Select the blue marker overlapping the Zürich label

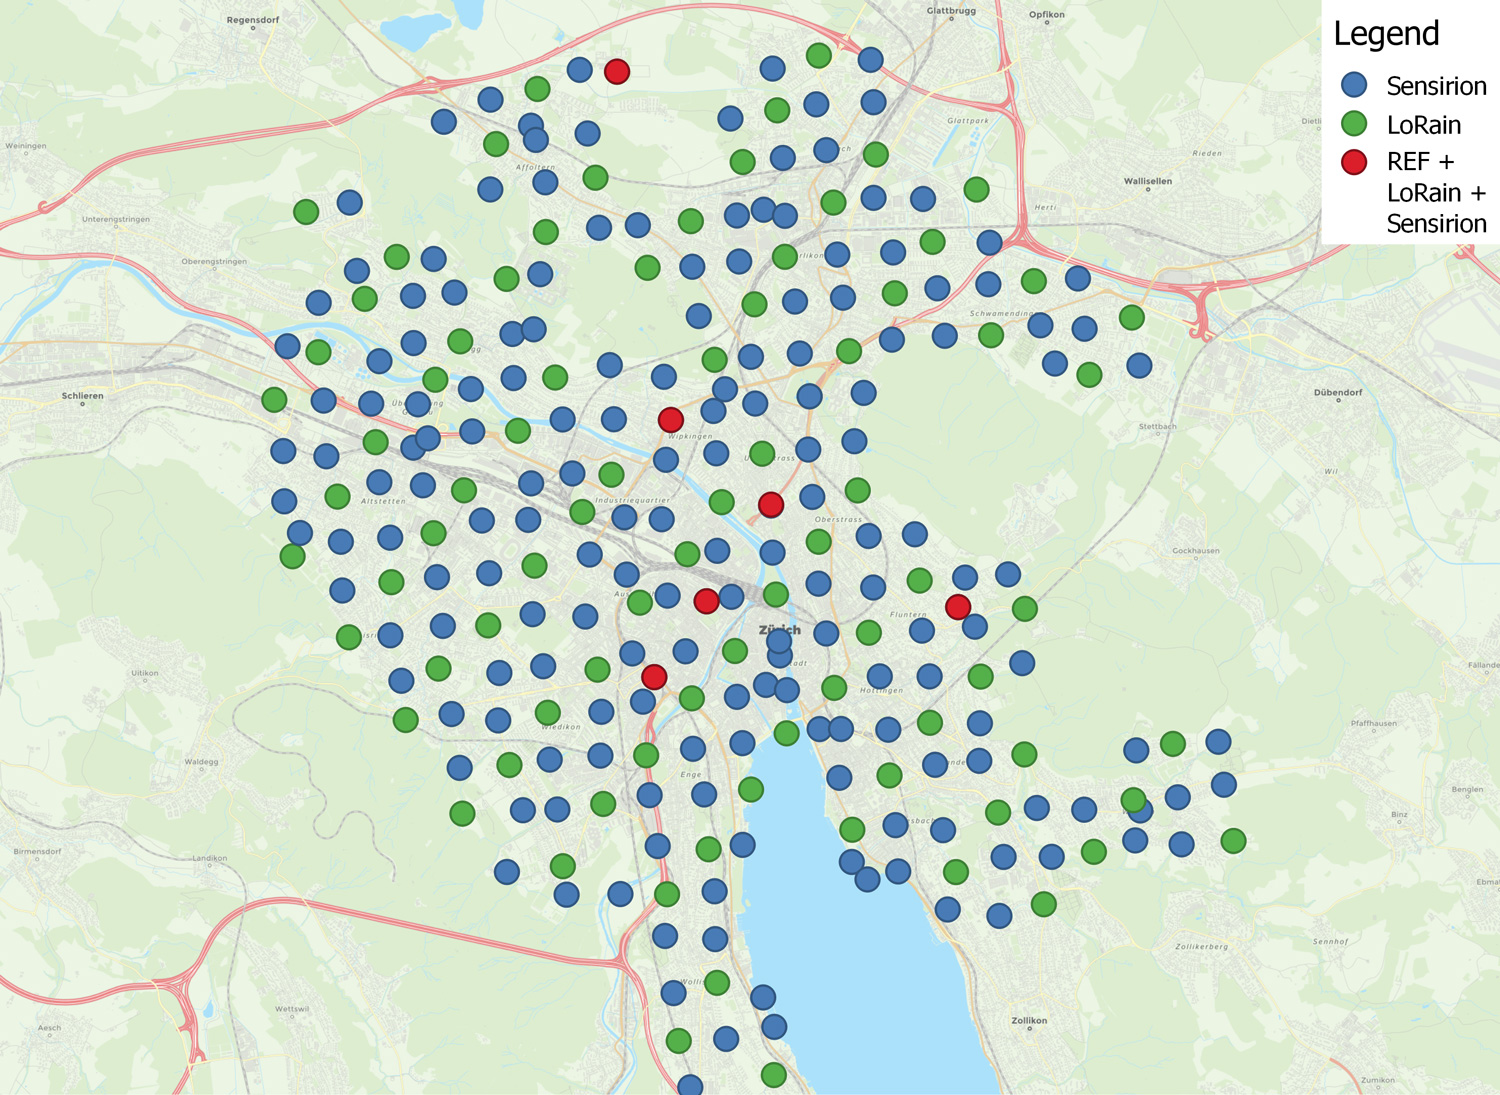pyautogui.click(x=779, y=641)
